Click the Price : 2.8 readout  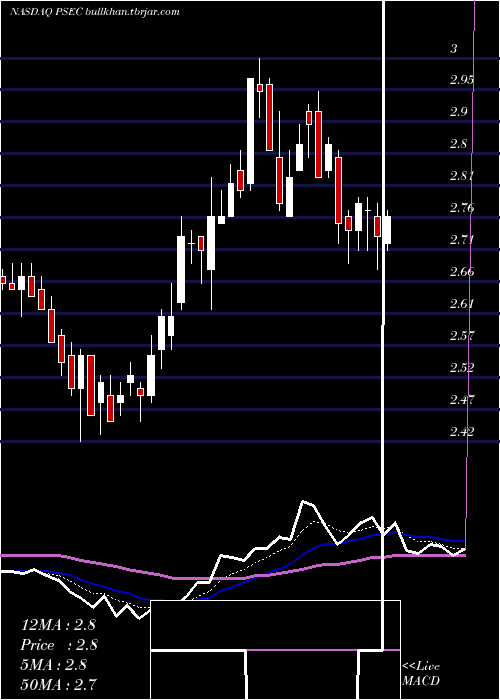tap(59, 645)
